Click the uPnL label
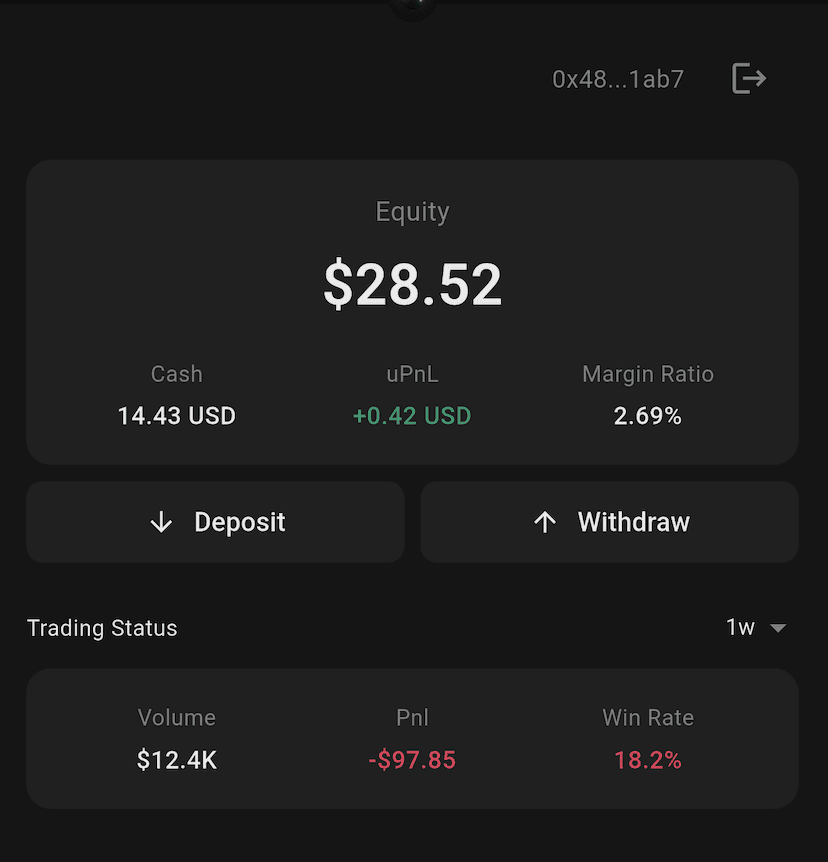 [412, 374]
